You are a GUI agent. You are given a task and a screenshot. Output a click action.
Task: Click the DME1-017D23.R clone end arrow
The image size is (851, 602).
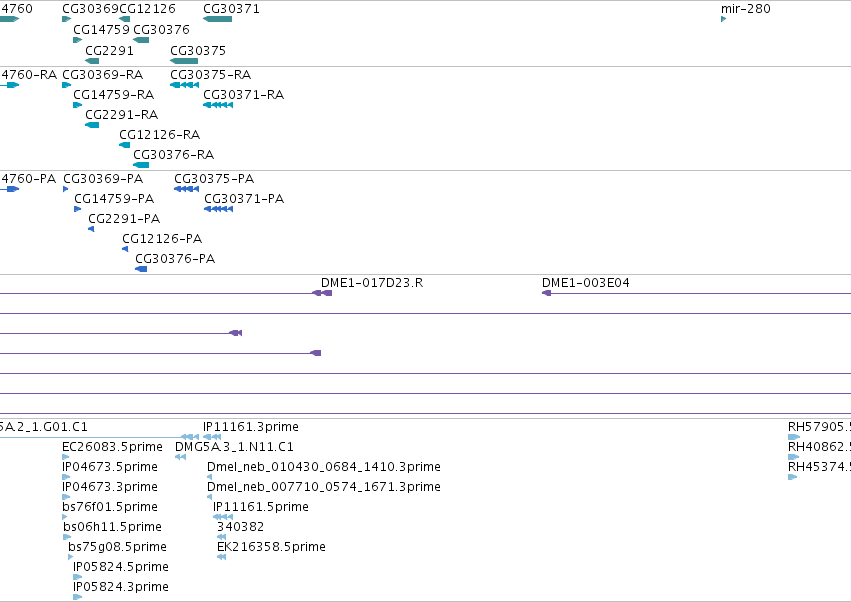point(322,293)
